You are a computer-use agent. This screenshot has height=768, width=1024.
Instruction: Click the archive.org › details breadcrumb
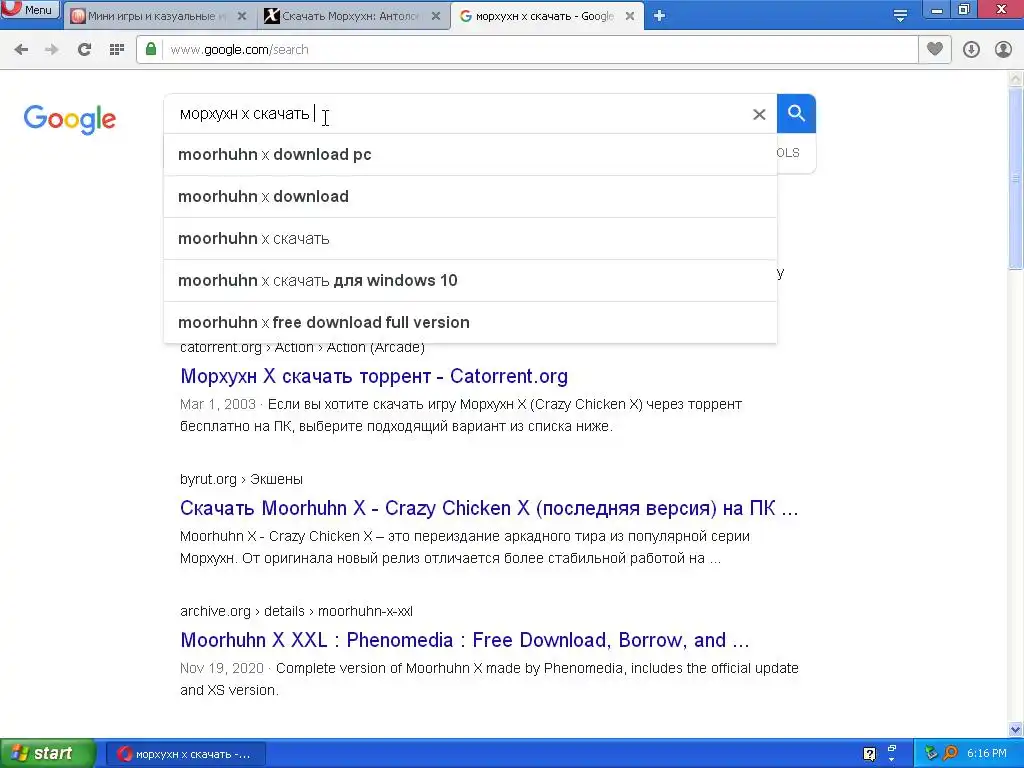(296, 611)
